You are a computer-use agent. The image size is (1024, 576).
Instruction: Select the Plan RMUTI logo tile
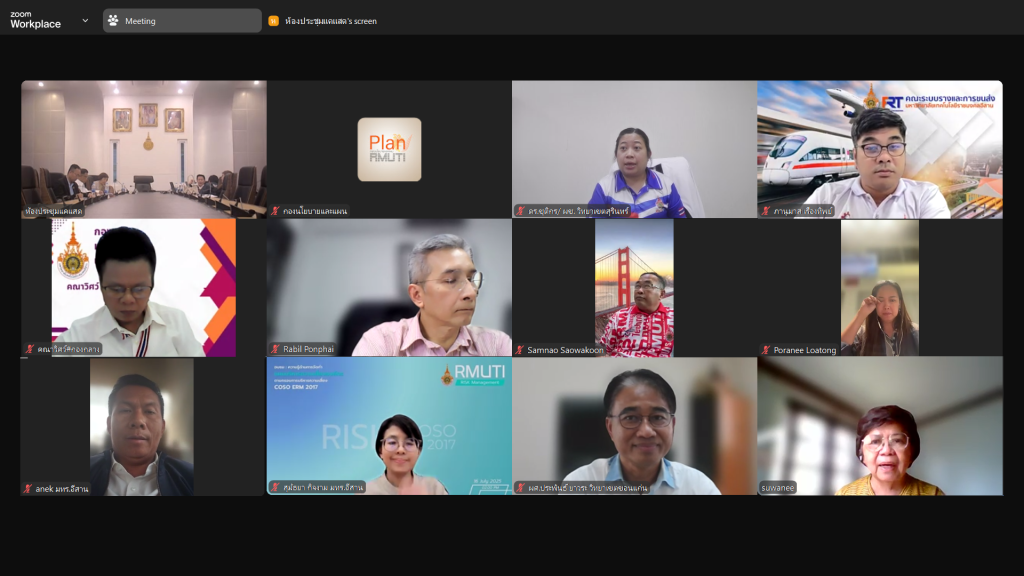pyautogui.click(x=389, y=149)
